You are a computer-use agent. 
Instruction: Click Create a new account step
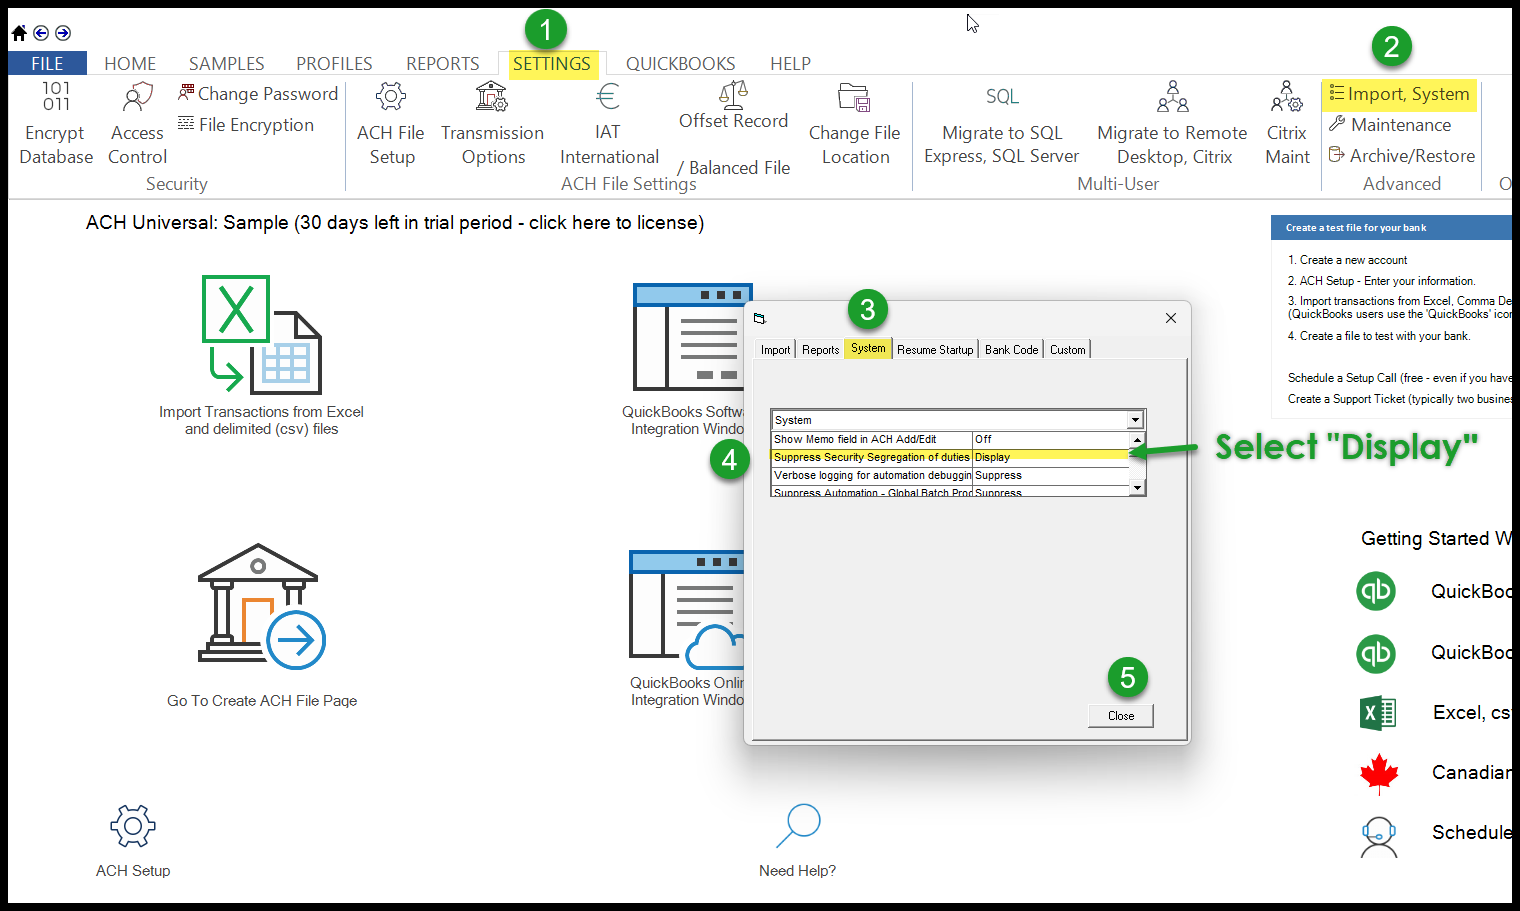[1347, 260]
